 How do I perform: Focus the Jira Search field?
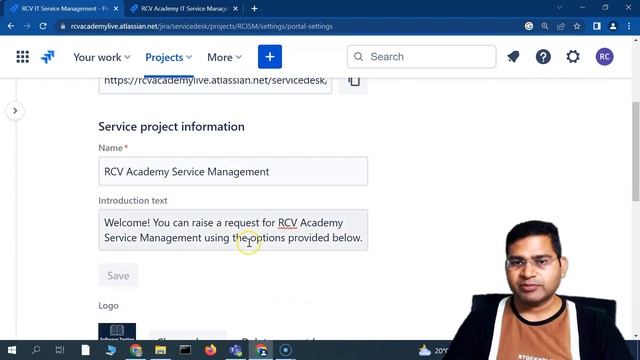[x=422, y=57]
